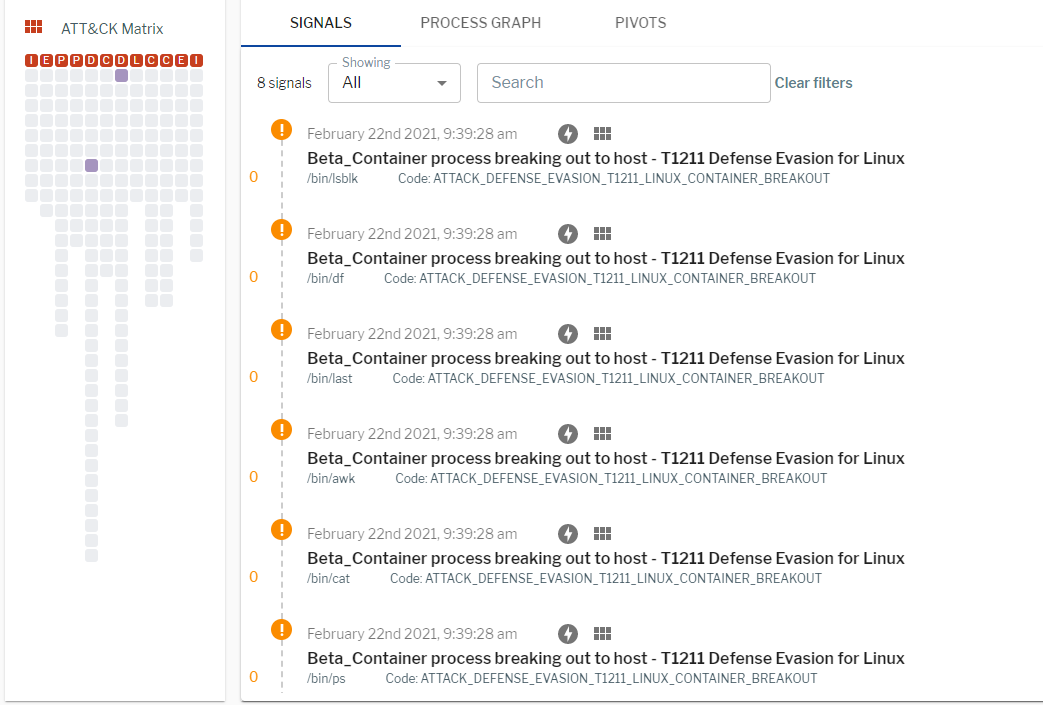Click orange warning icon for /bin/last signal
The height and width of the screenshot is (705, 1043).
[282, 329]
